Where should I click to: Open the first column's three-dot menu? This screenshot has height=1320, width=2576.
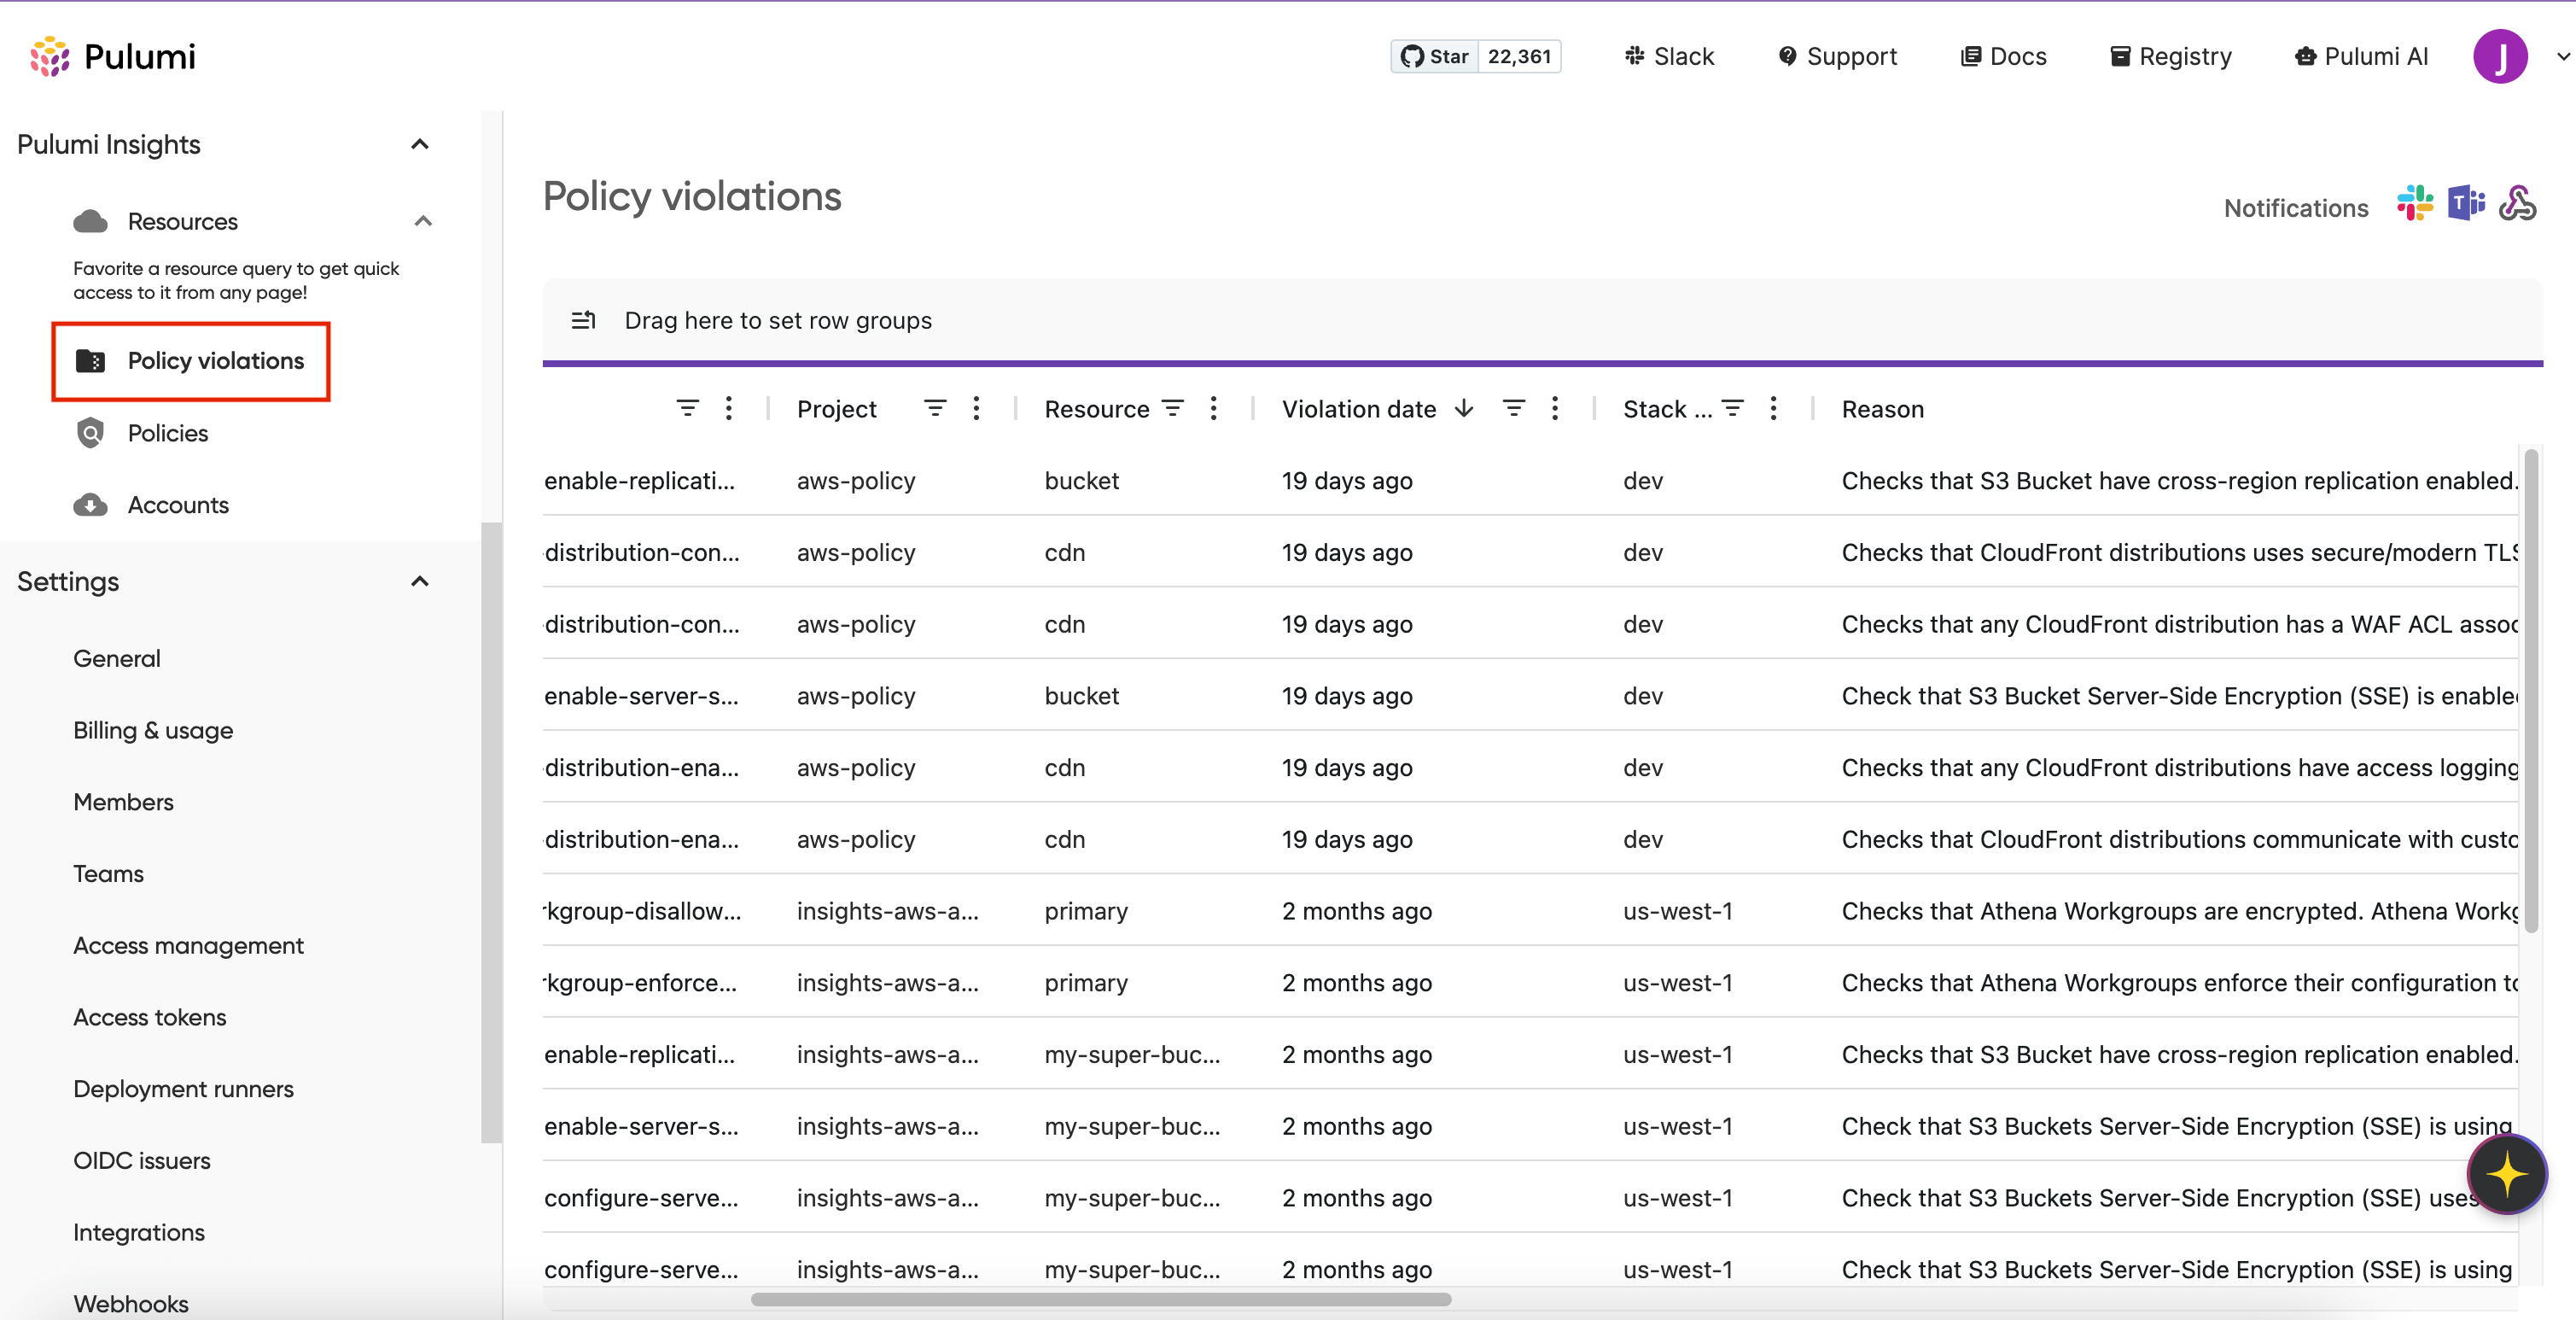tap(728, 408)
